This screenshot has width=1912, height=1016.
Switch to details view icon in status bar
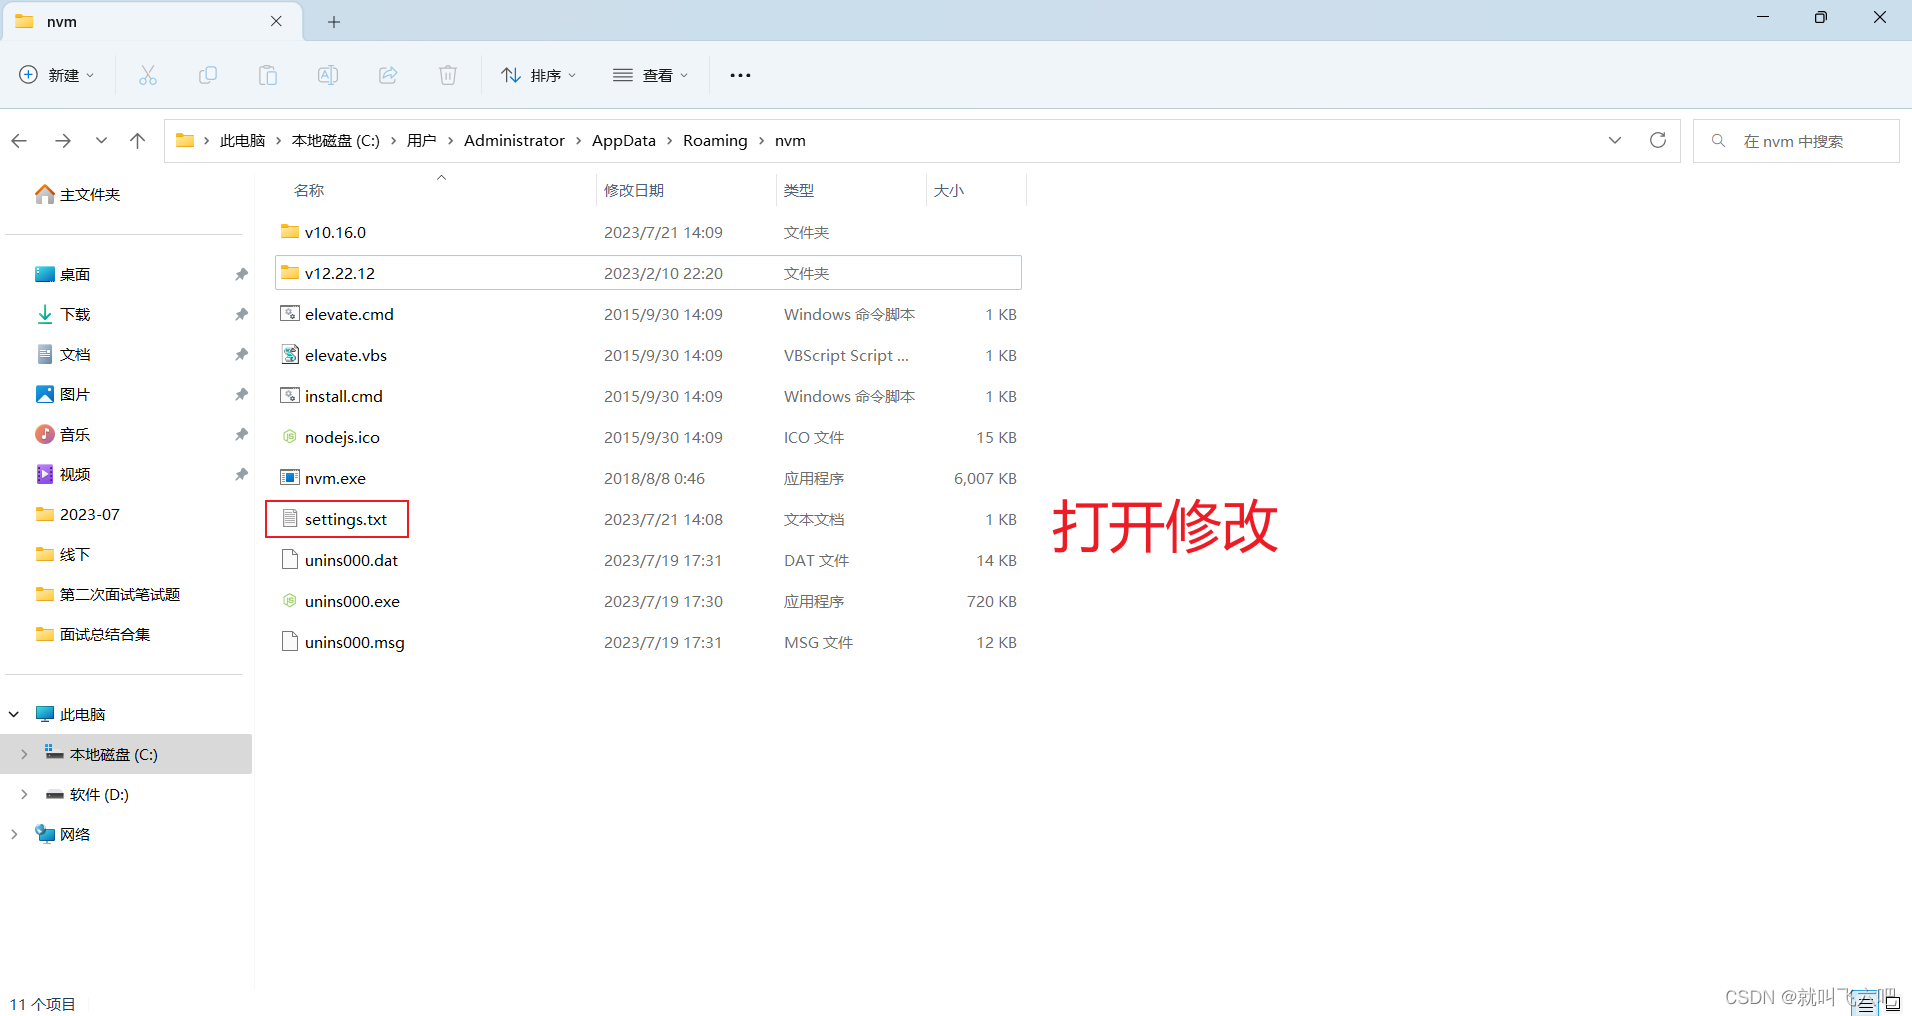pyautogui.click(x=1866, y=1004)
